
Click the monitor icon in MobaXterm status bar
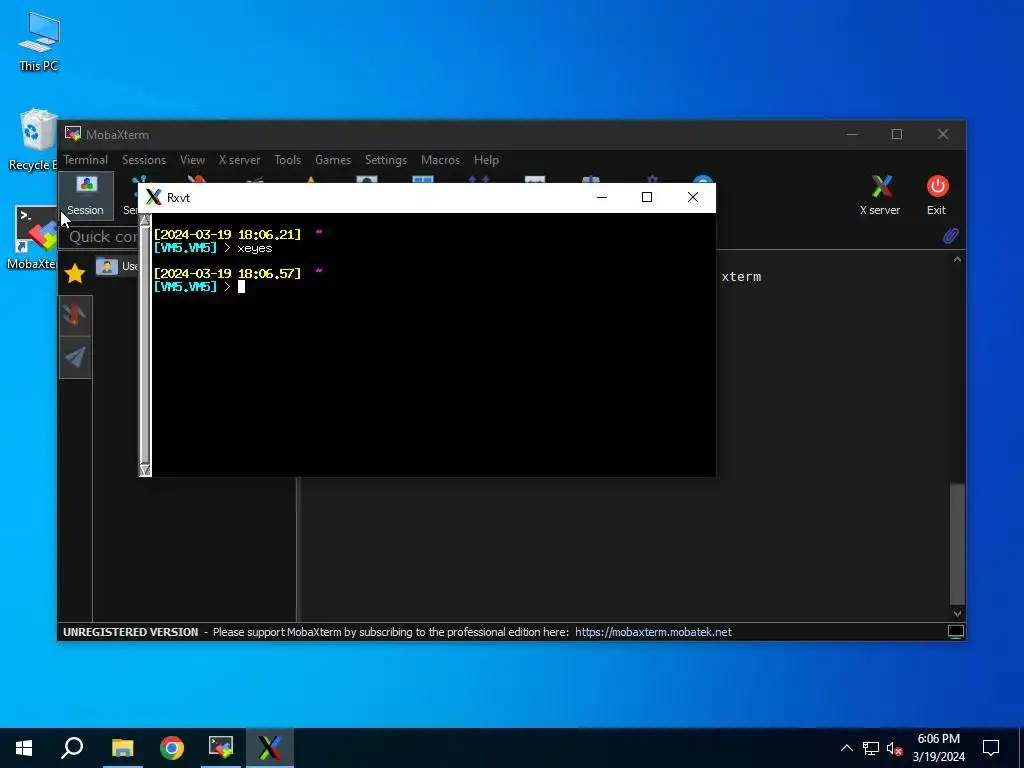(955, 632)
